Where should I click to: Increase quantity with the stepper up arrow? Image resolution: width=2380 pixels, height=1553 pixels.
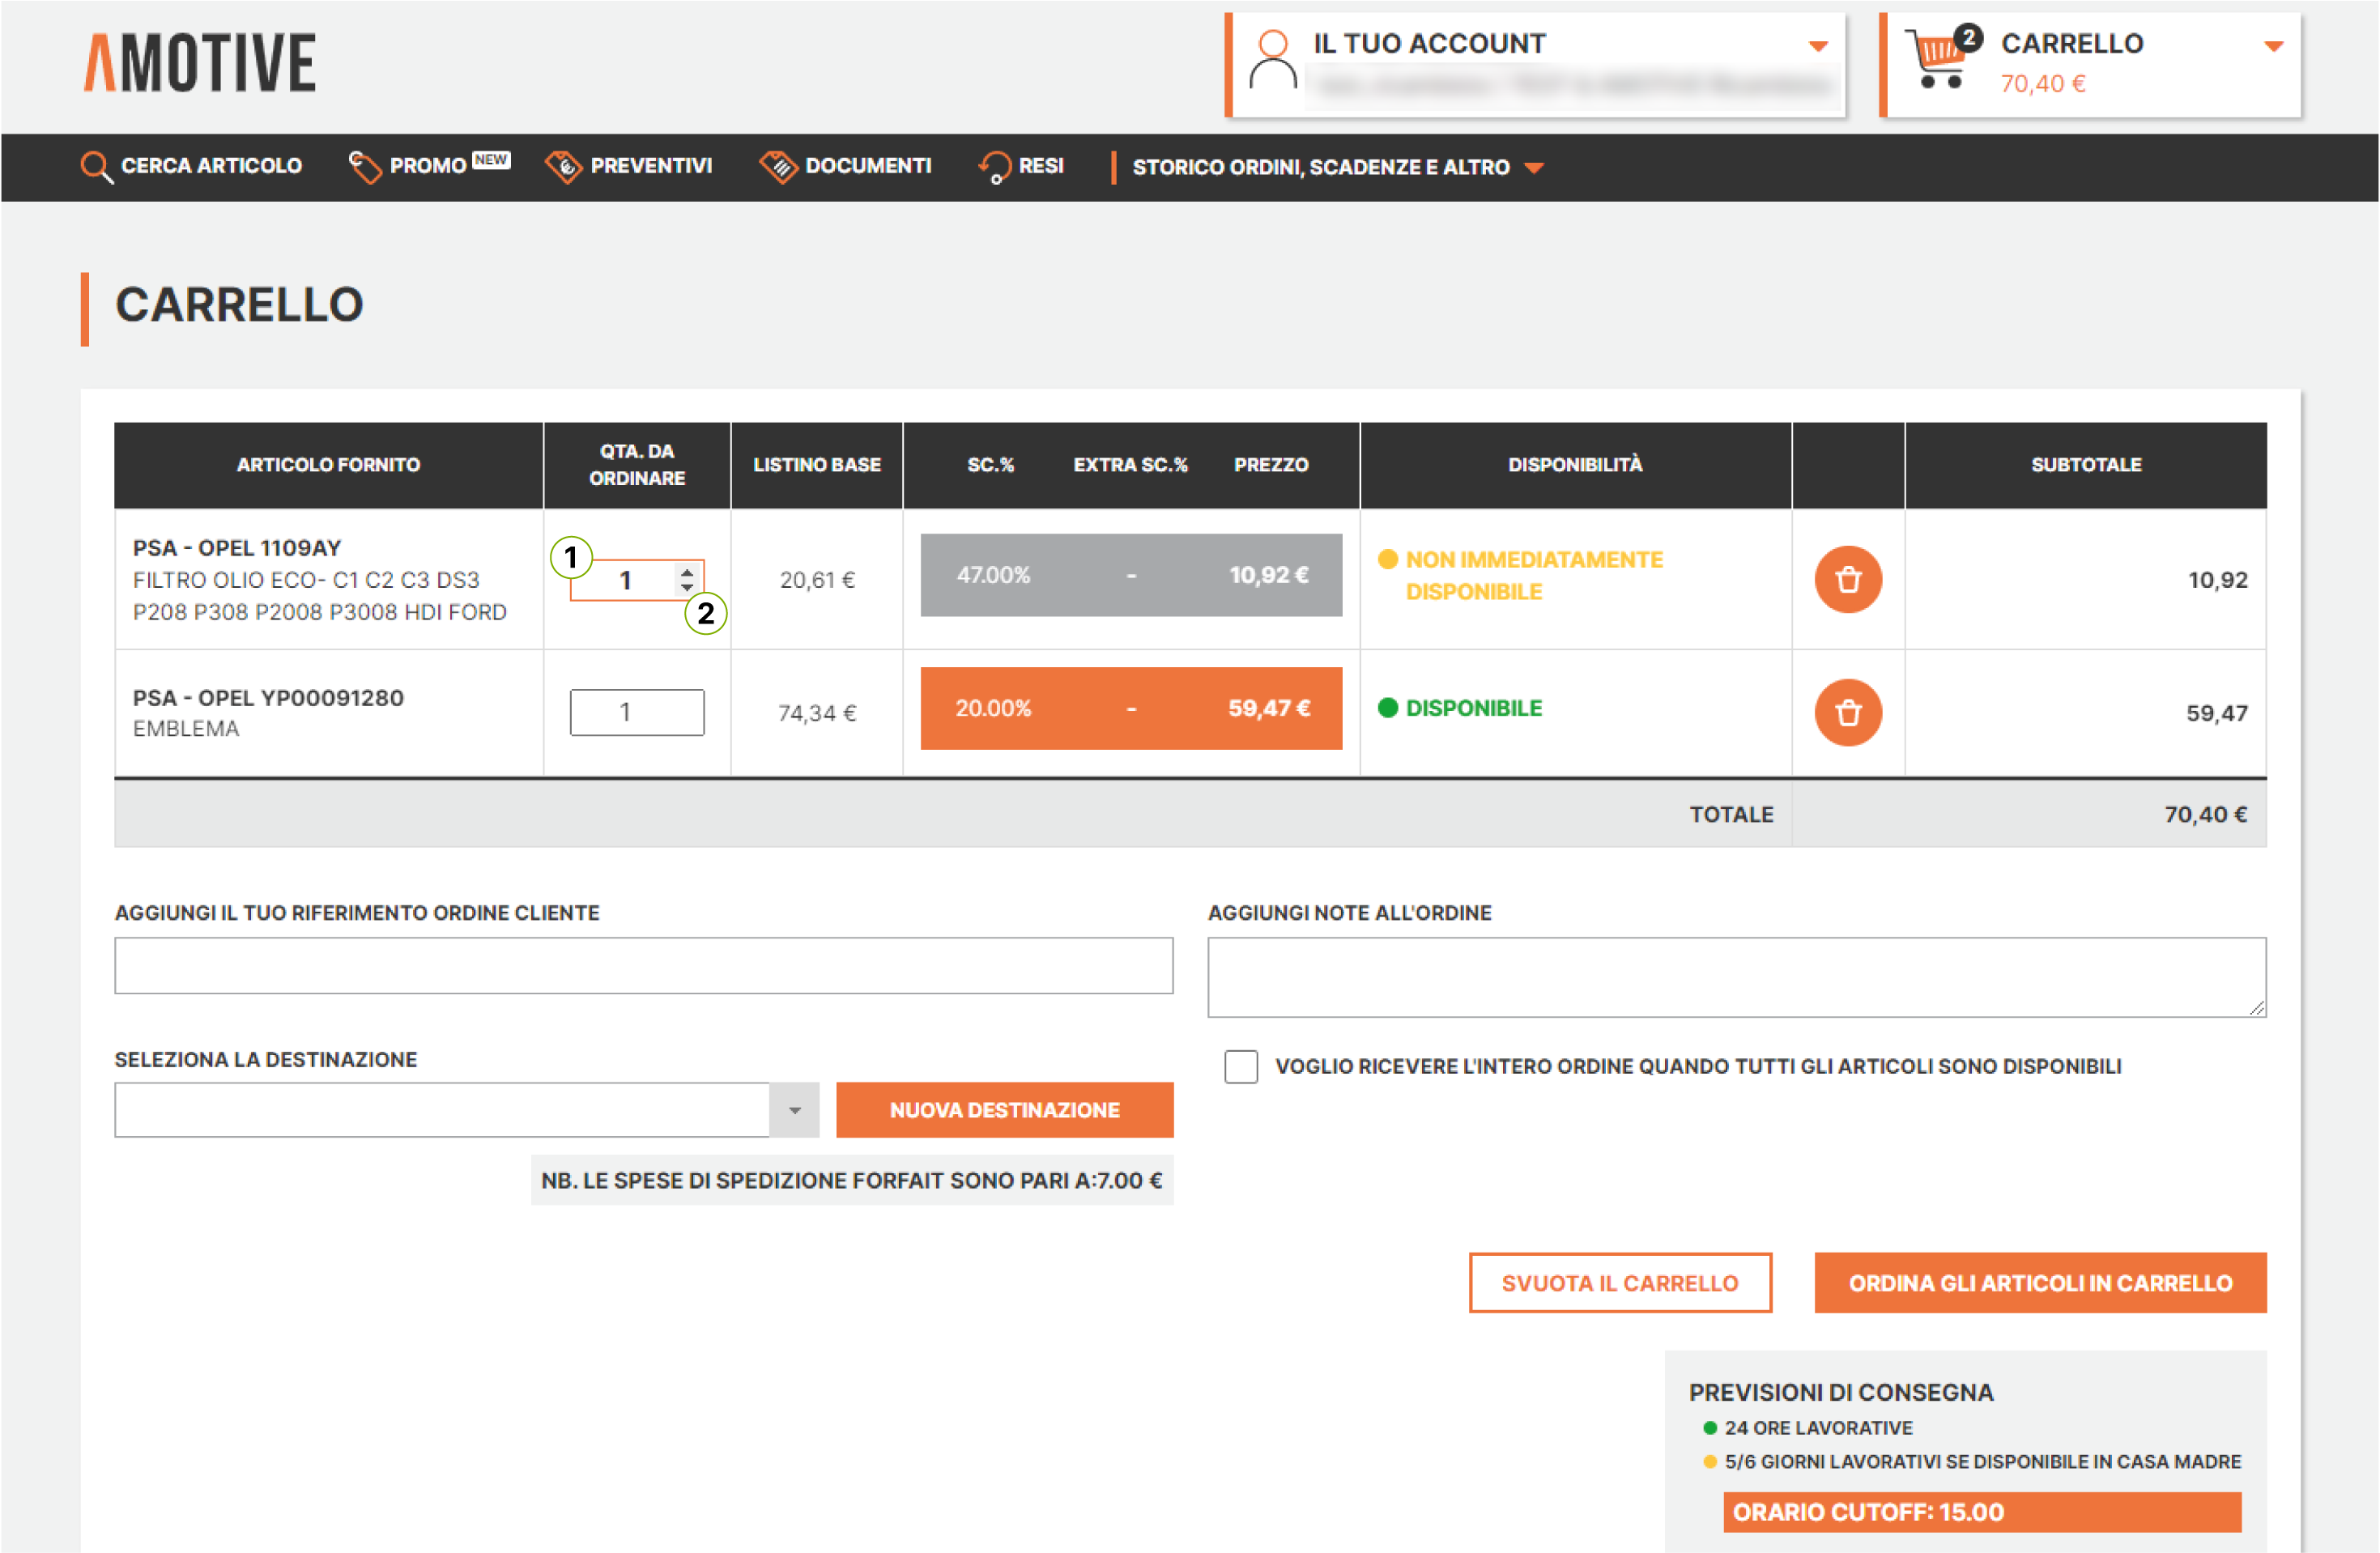coord(686,573)
